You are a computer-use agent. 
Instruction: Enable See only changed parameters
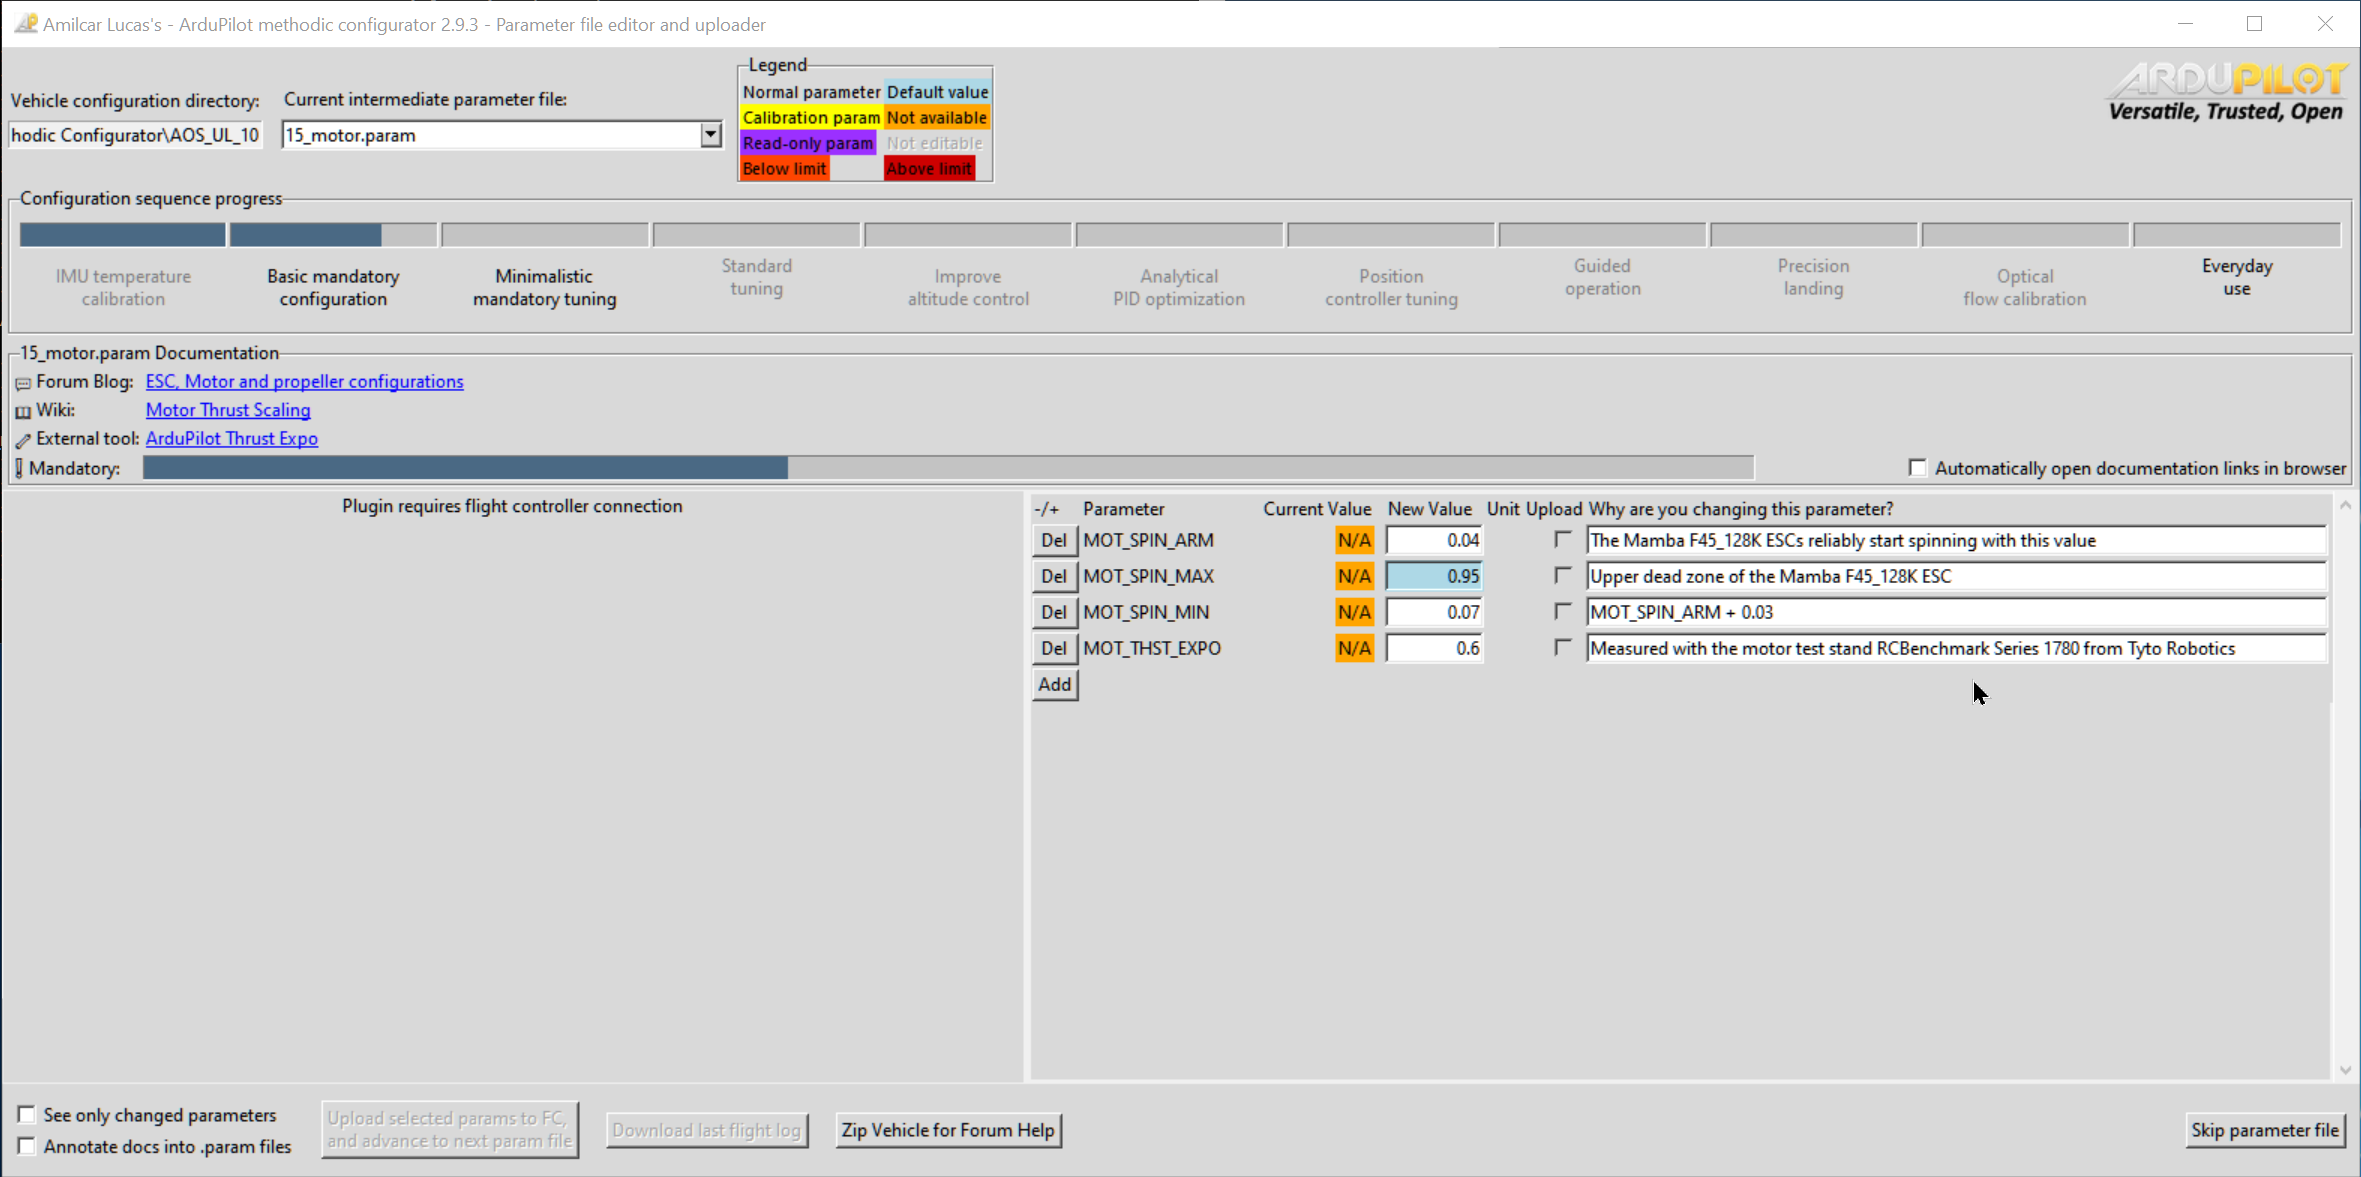[27, 1114]
